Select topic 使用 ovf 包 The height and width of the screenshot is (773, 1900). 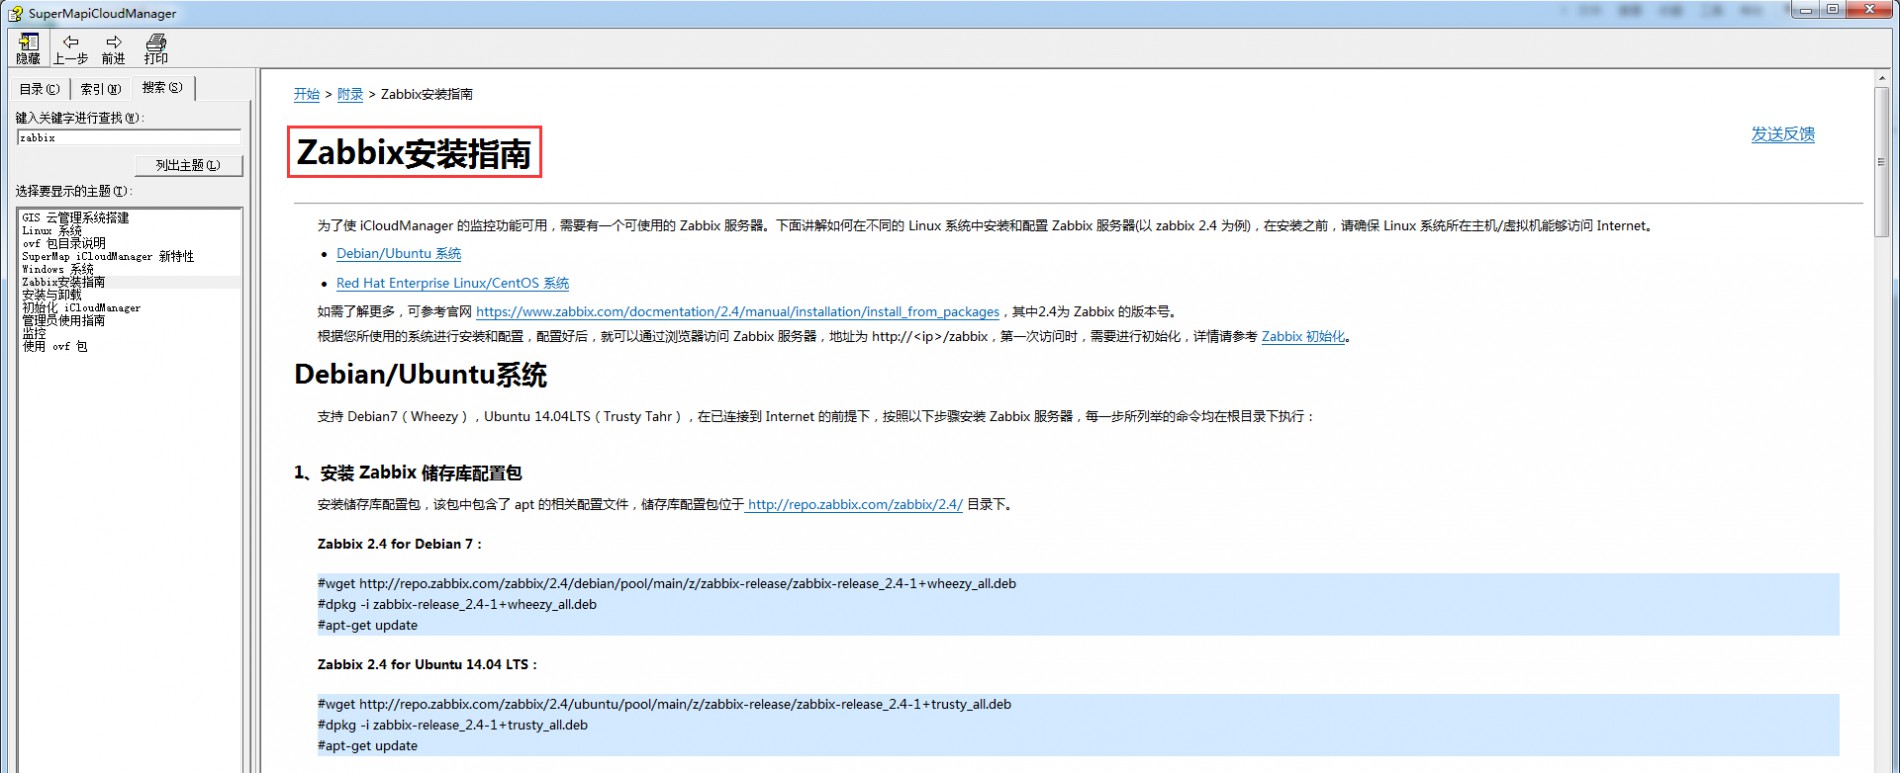pos(55,347)
